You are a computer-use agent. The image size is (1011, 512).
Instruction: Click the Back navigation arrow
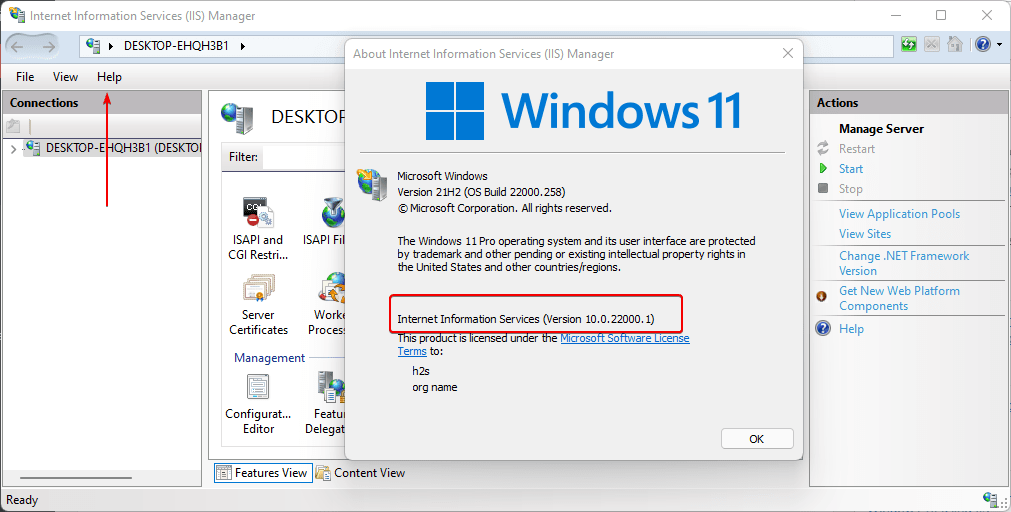click(17, 46)
